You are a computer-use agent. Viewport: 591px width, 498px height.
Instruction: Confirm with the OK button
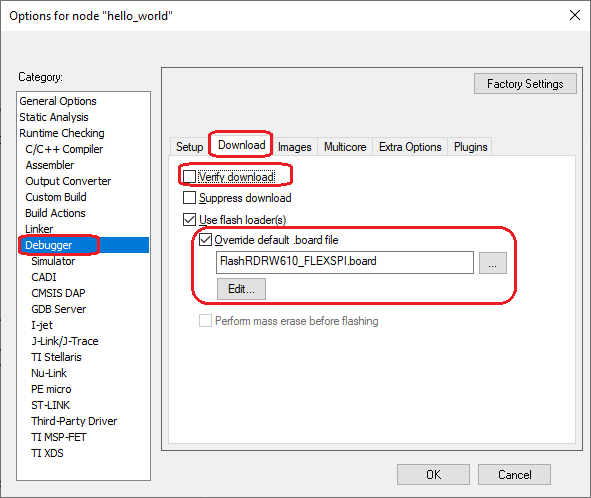(433, 474)
